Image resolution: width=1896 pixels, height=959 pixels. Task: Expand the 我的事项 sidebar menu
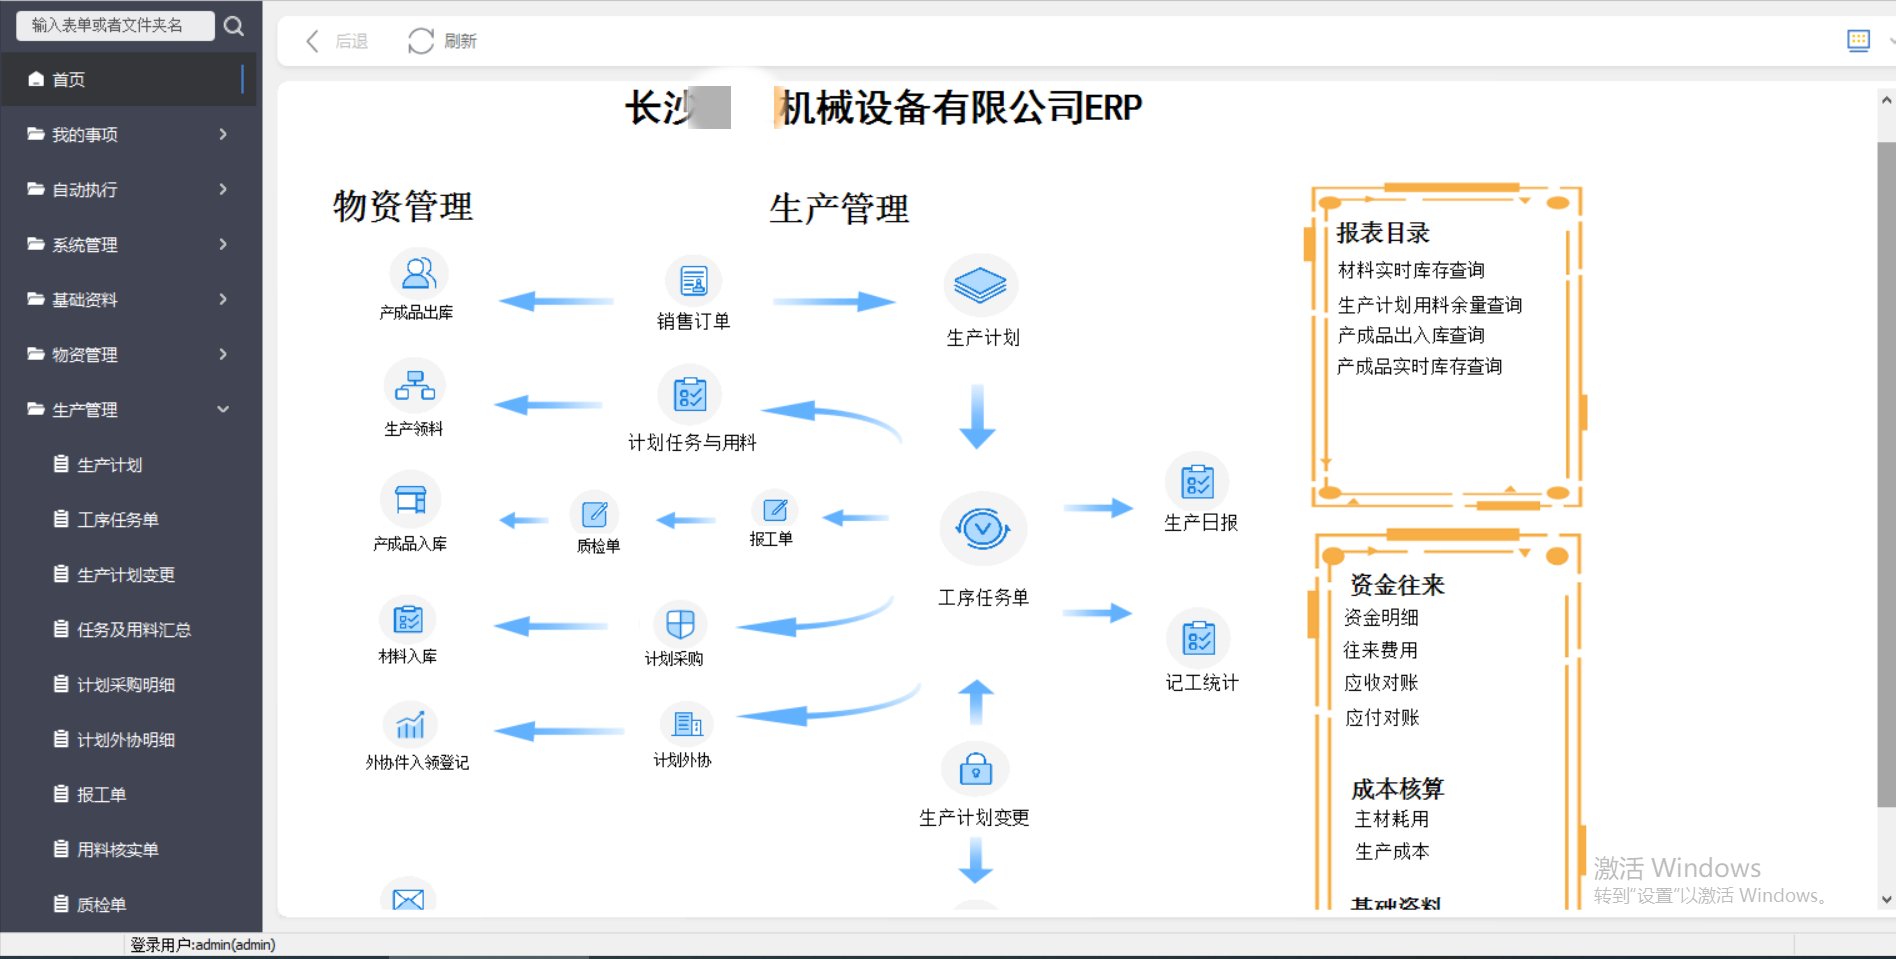[x=128, y=134]
